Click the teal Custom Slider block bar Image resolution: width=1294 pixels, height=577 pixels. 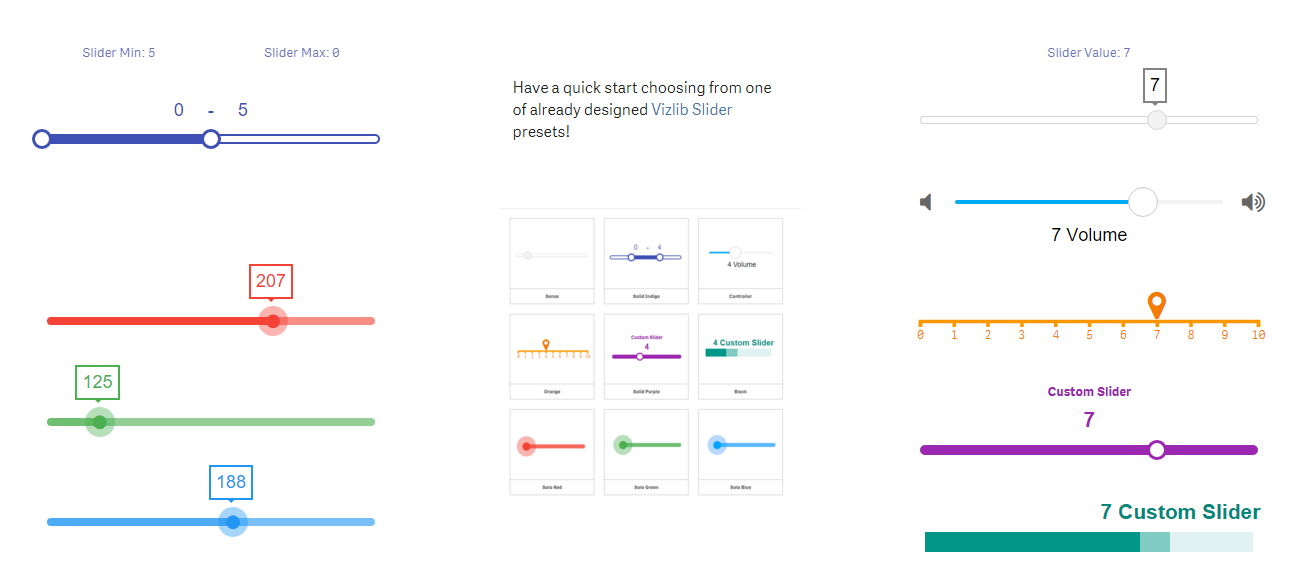click(x=1089, y=542)
